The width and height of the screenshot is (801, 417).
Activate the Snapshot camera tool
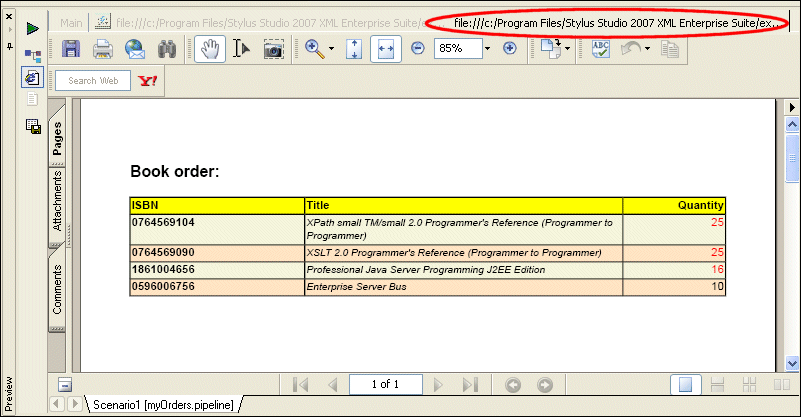(x=273, y=48)
